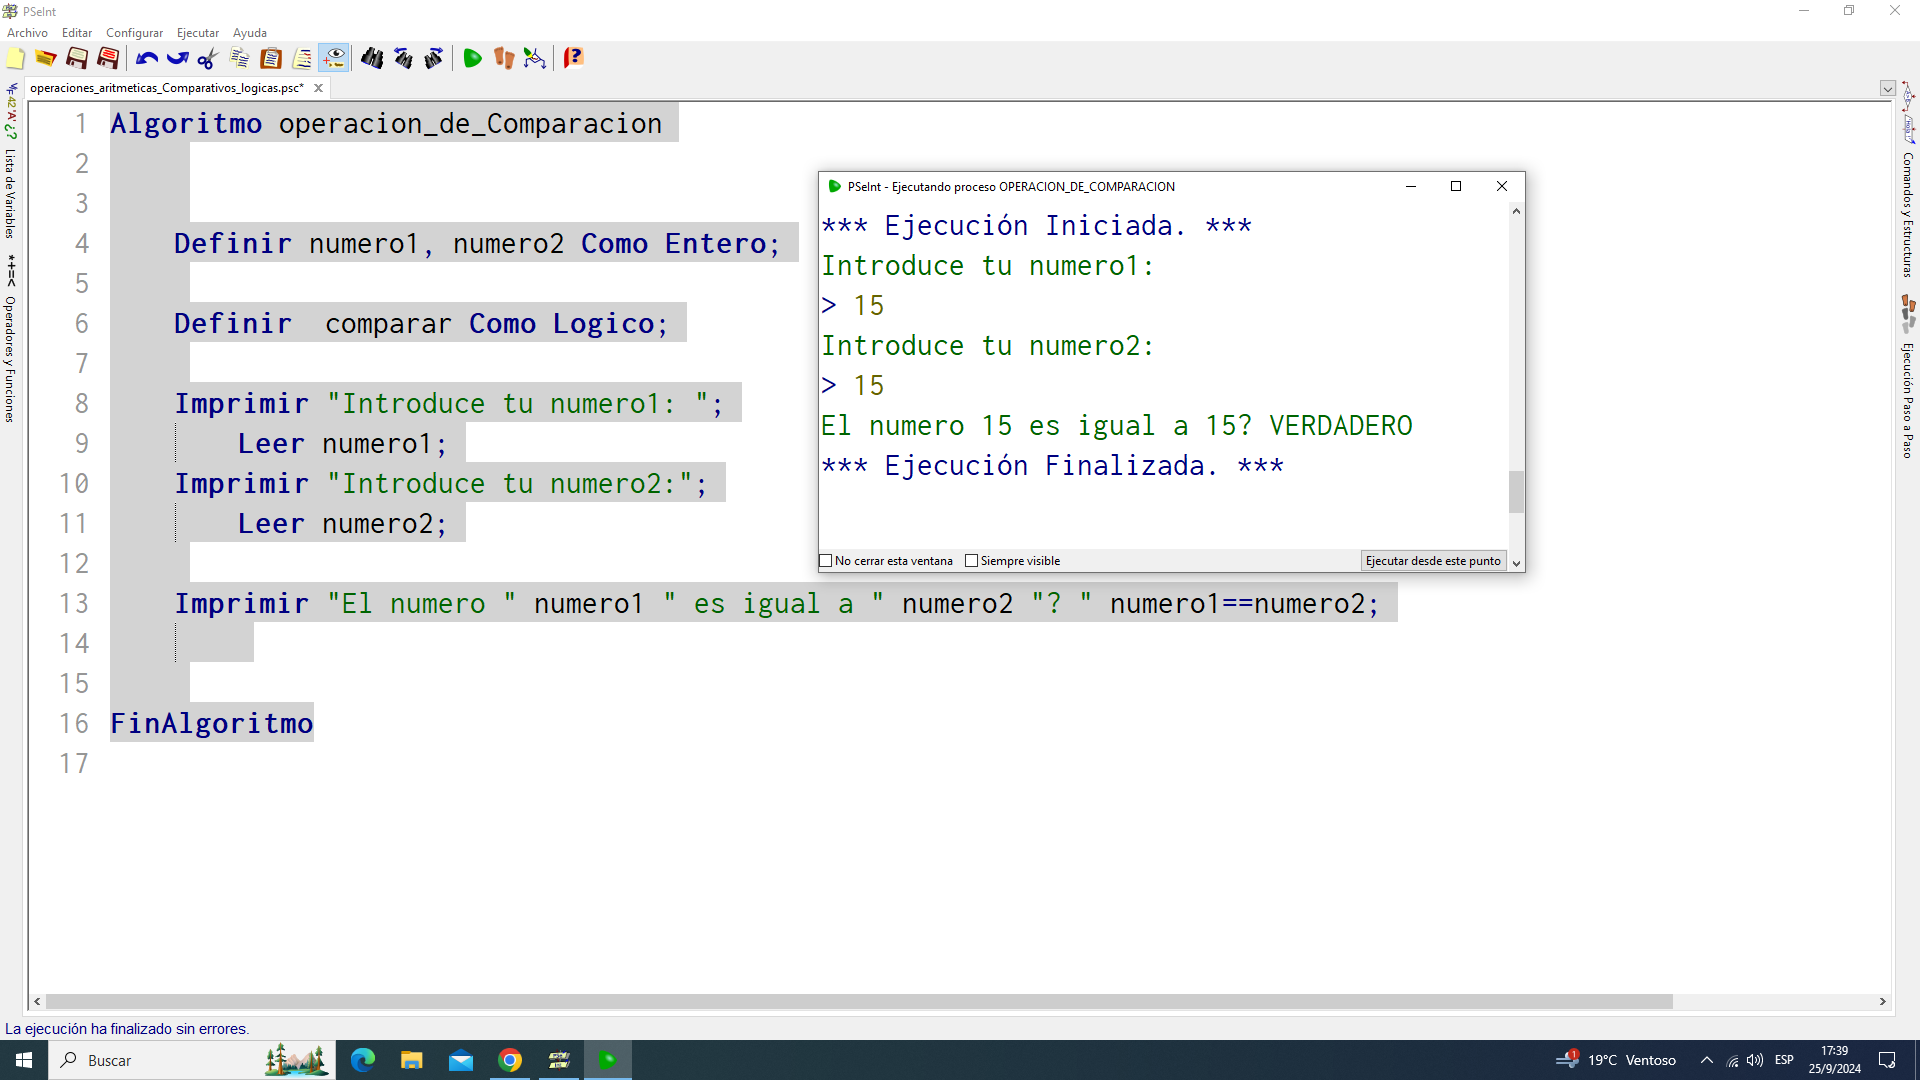Open the tab list dropdown arrow
The height and width of the screenshot is (1080, 1920).
pyautogui.click(x=1887, y=89)
